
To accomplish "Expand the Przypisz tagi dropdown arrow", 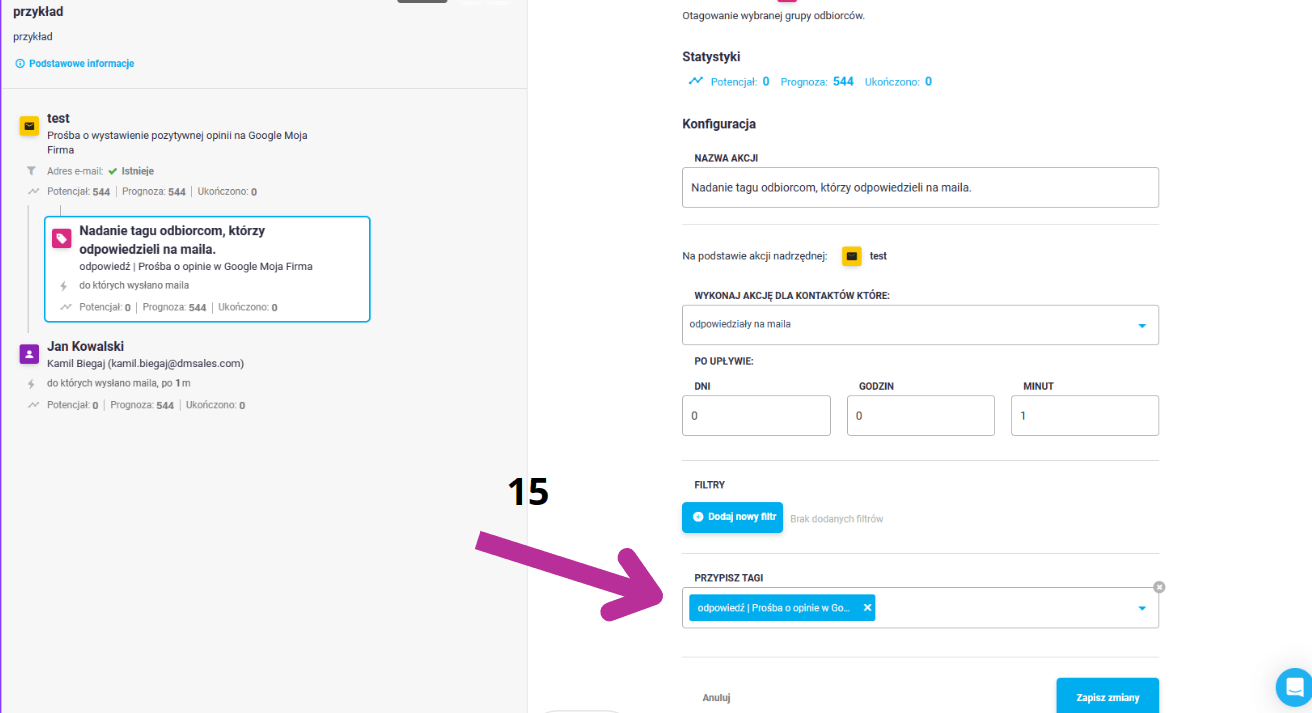I will (x=1142, y=608).
